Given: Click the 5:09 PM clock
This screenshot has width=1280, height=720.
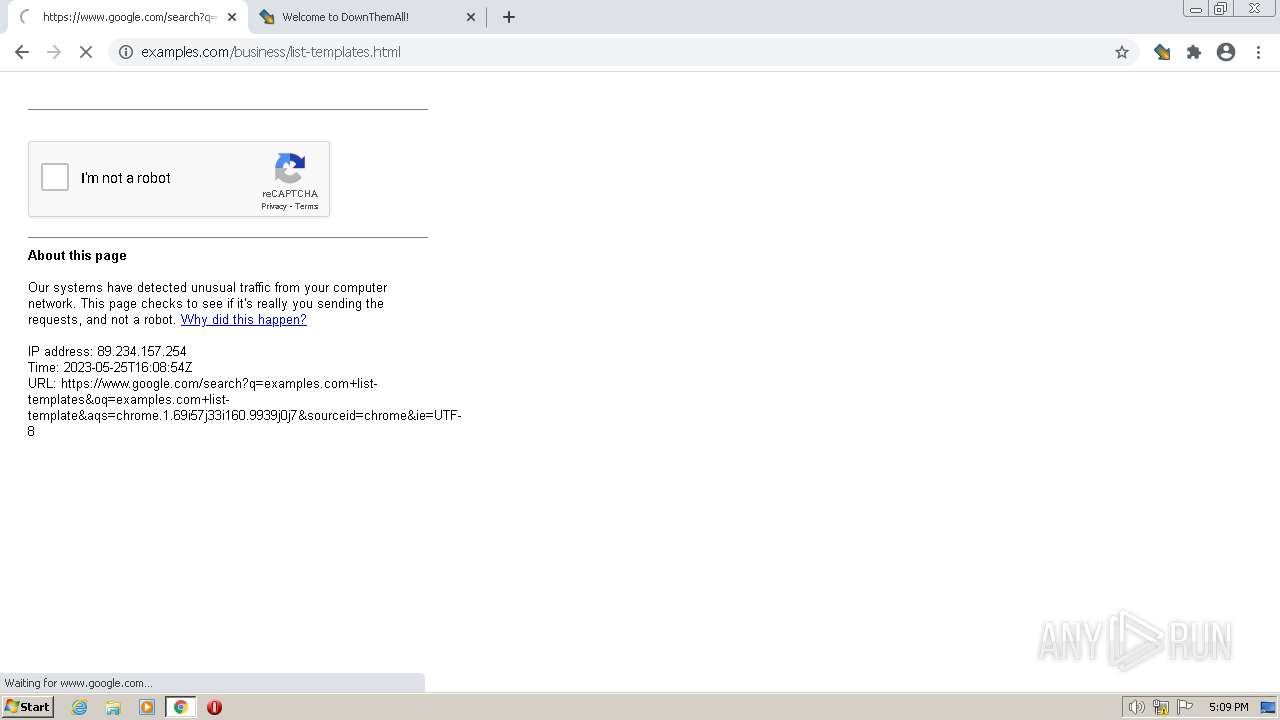Looking at the screenshot, I should click(x=1228, y=707).
